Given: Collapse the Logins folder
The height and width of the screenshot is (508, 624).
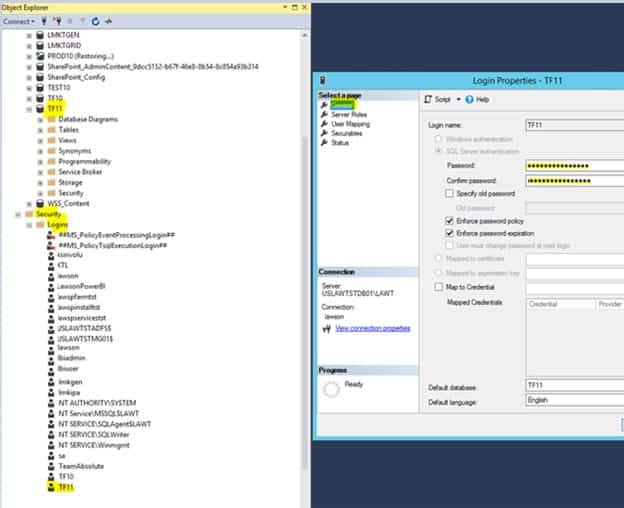Looking at the screenshot, I should click(x=29, y=225).
